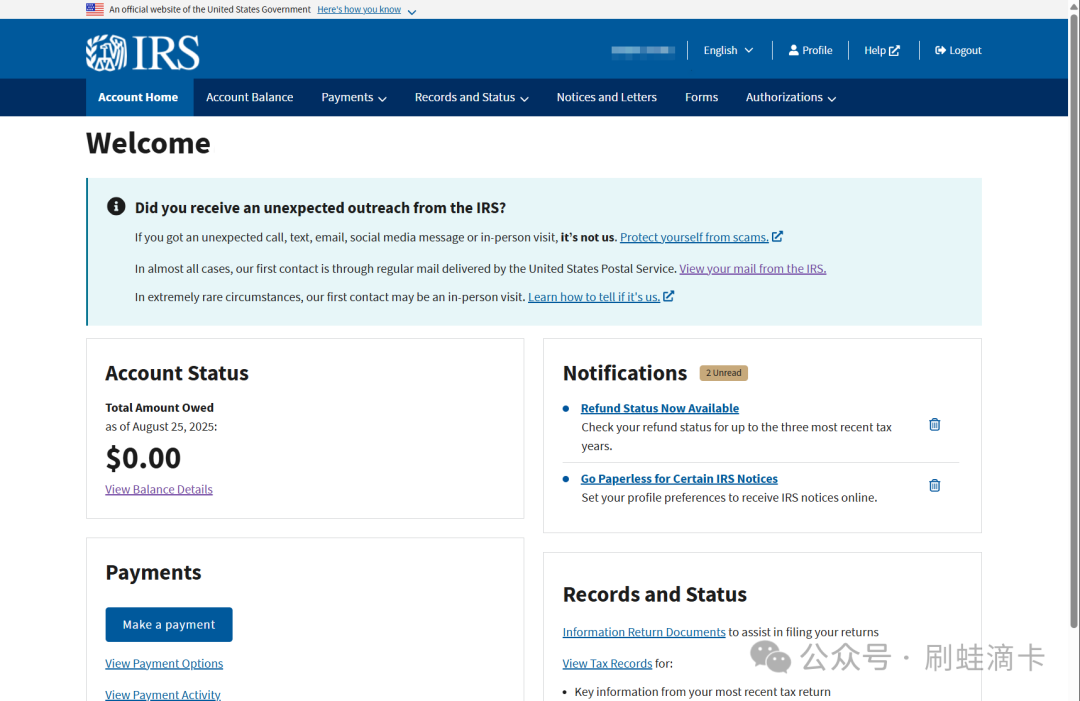
Task: Open View your mail from the IRS link
Action: point(753,269)
